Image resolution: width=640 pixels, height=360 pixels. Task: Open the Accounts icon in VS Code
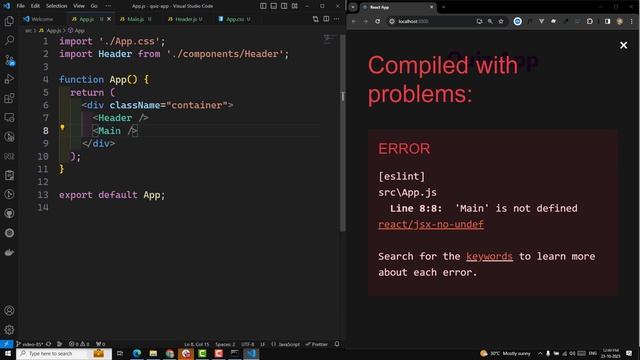[9, 311]
